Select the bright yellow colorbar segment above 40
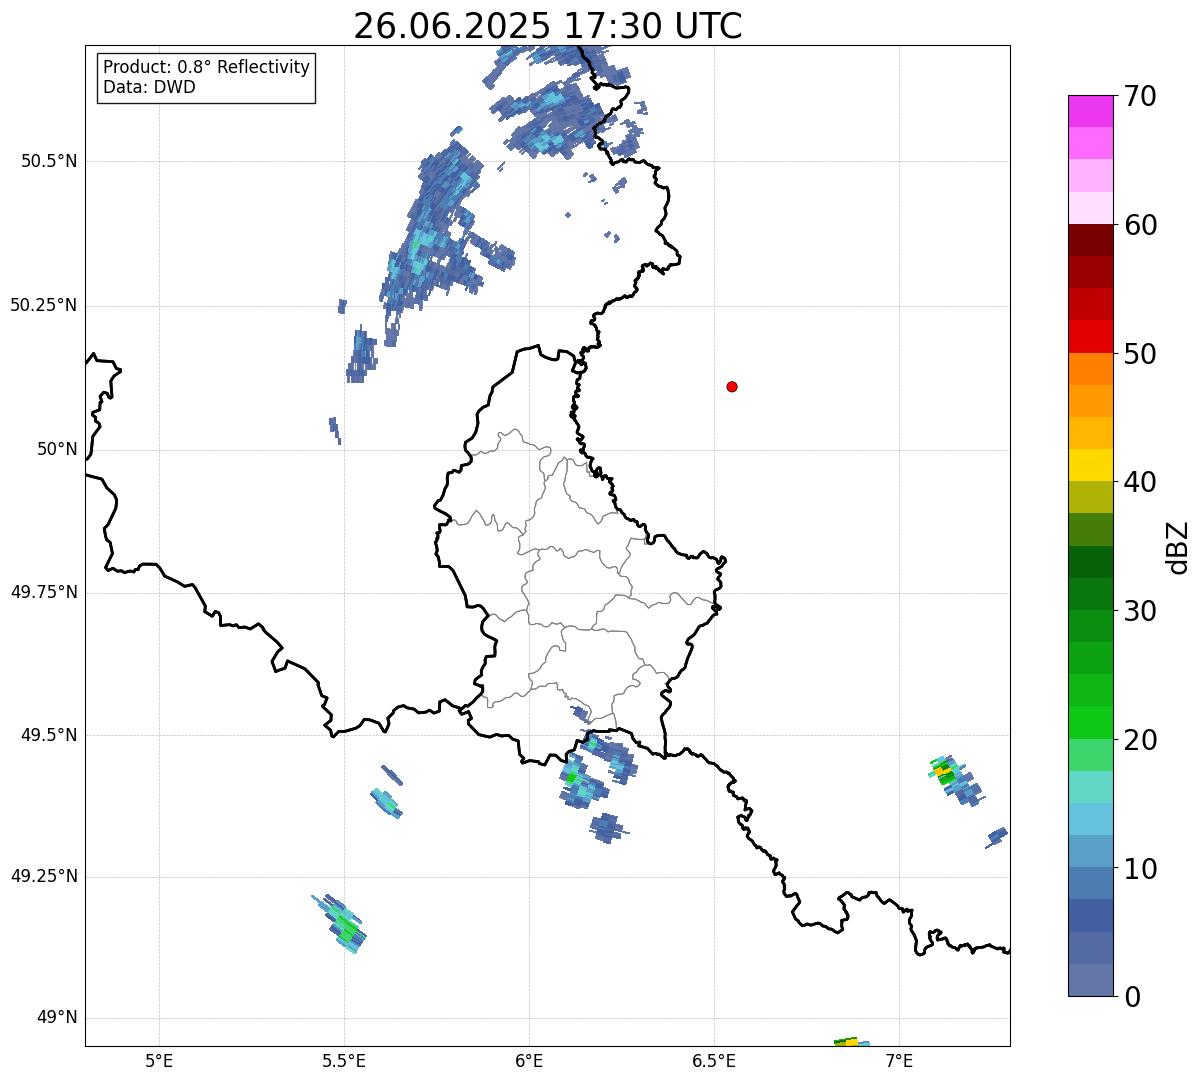The width and height of the screenshot is (1202, 1081). point(1090,465)
